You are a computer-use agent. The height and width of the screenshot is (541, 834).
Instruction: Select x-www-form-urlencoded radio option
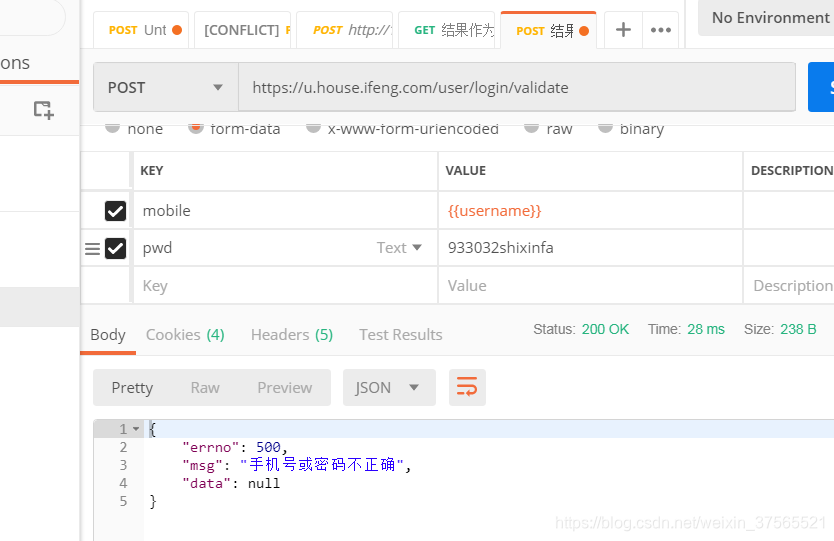(x=313, y=127)
